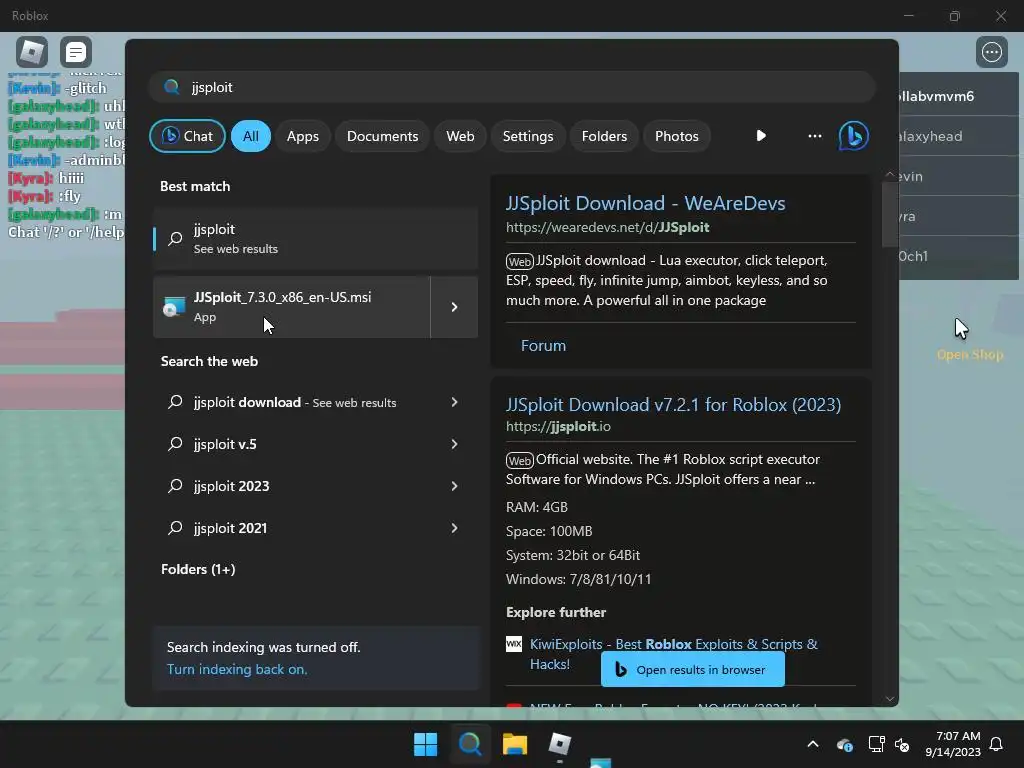The width and height of the screenshot is (1024, 768).
Task: Show more filter tabs with the arrow
Action: pos(761,136)
